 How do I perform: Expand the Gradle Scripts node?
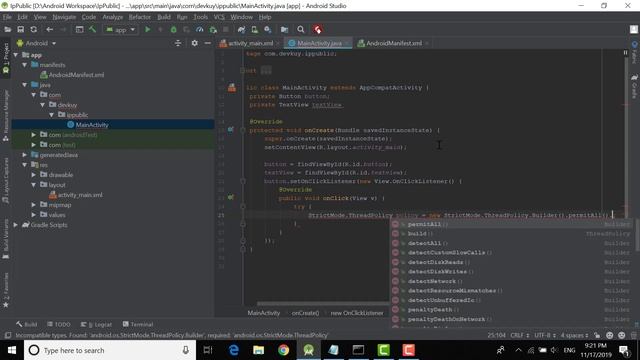coord(16,224)
